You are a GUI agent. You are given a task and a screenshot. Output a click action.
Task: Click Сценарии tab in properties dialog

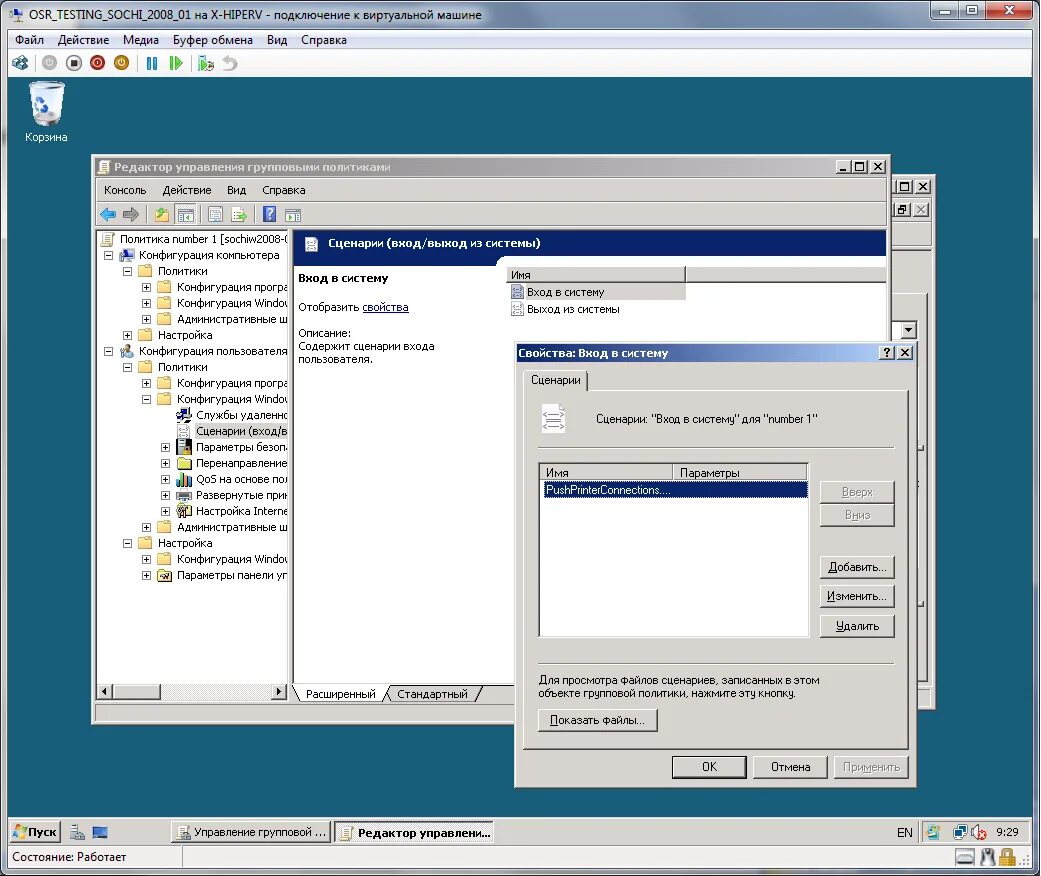click(x=556, y=380)
